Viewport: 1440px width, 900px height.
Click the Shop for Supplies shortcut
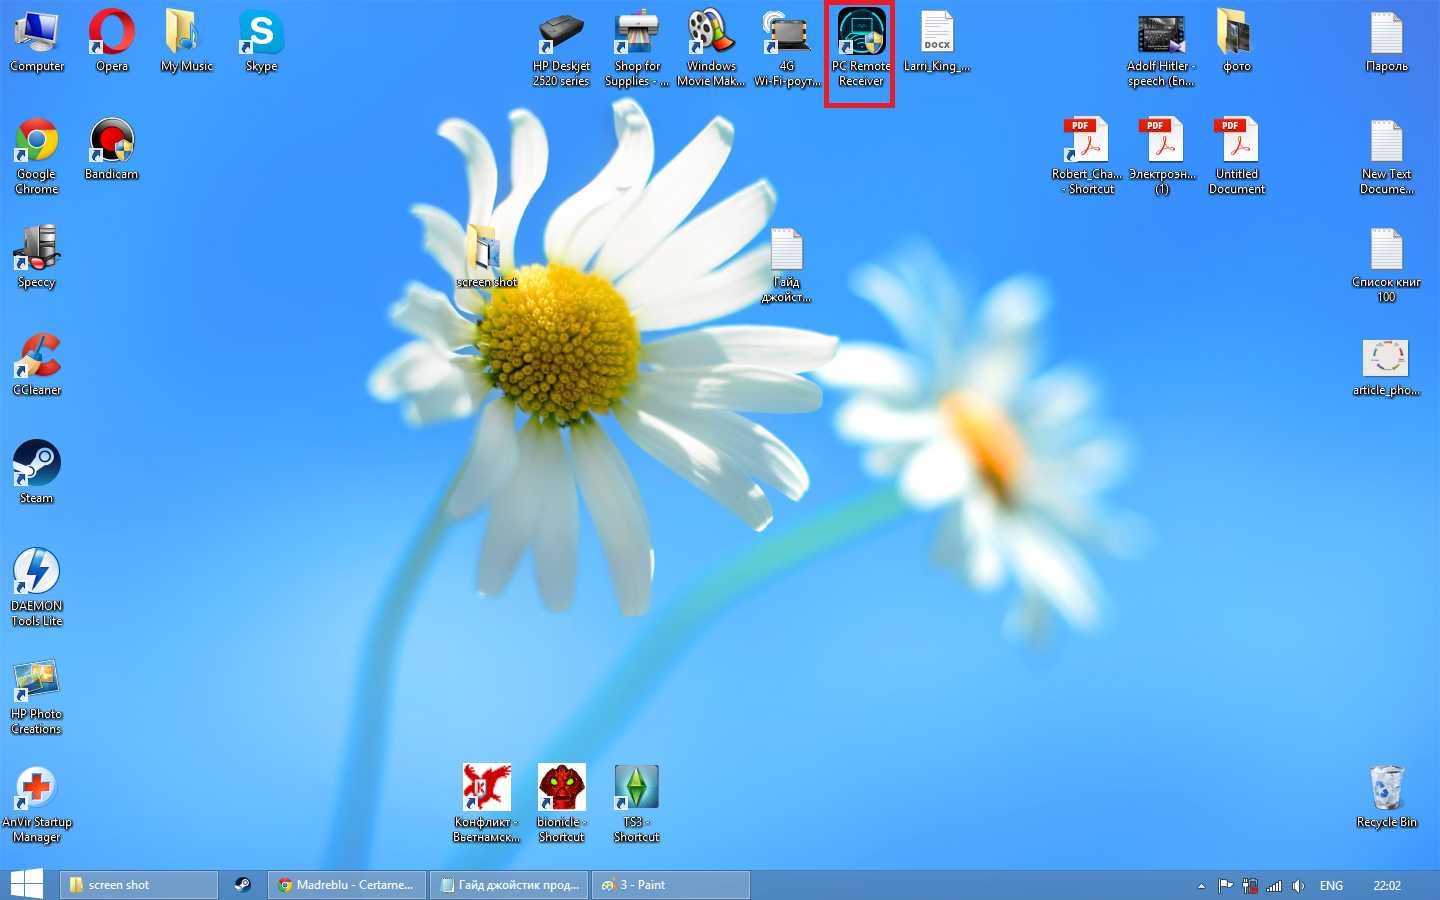[637, 49]
